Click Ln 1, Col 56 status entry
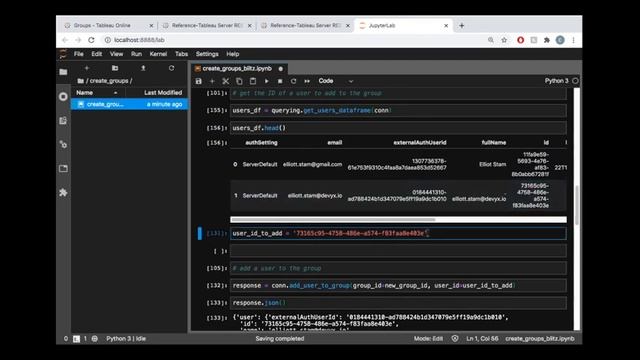The height and width of the screenshot is (360, 640). [x=482, y=339]
